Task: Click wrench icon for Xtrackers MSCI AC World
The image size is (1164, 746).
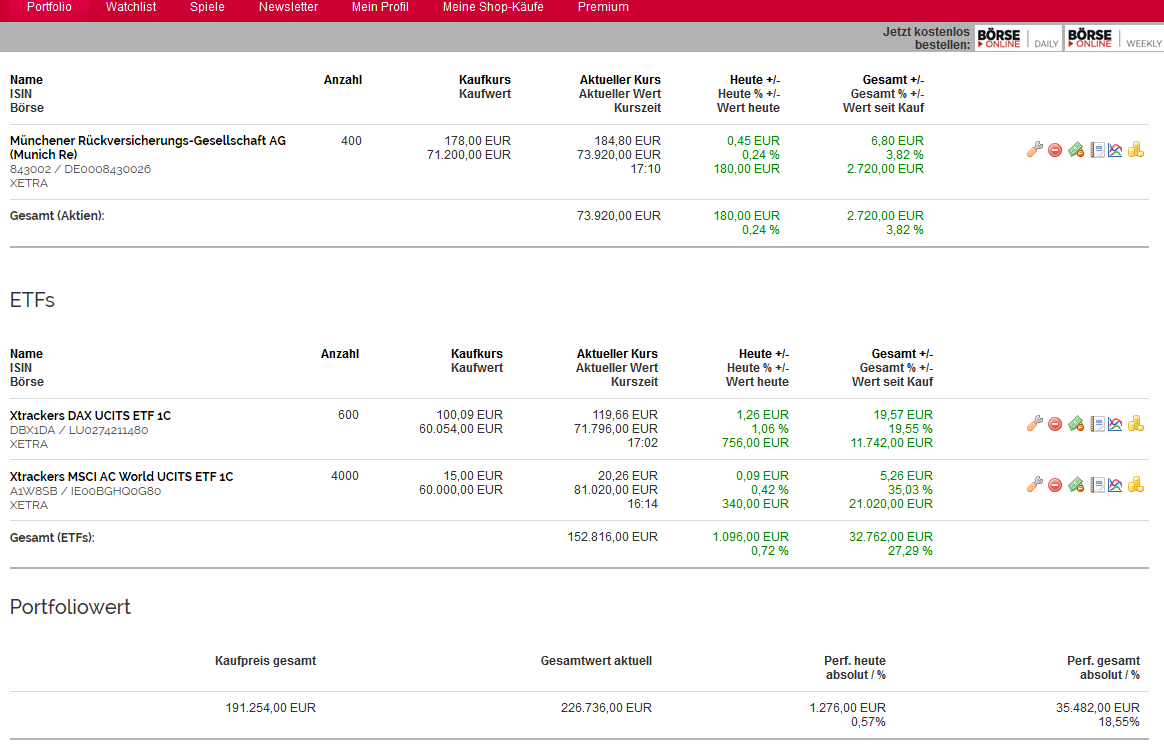Action: point(1034,485)
